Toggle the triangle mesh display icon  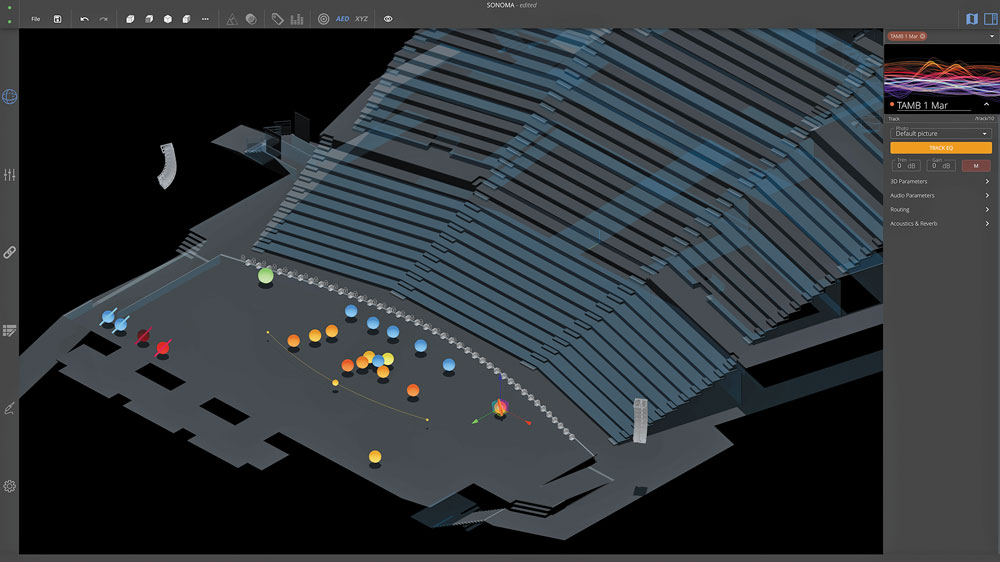pyautogui.click(x=232, y=19)
